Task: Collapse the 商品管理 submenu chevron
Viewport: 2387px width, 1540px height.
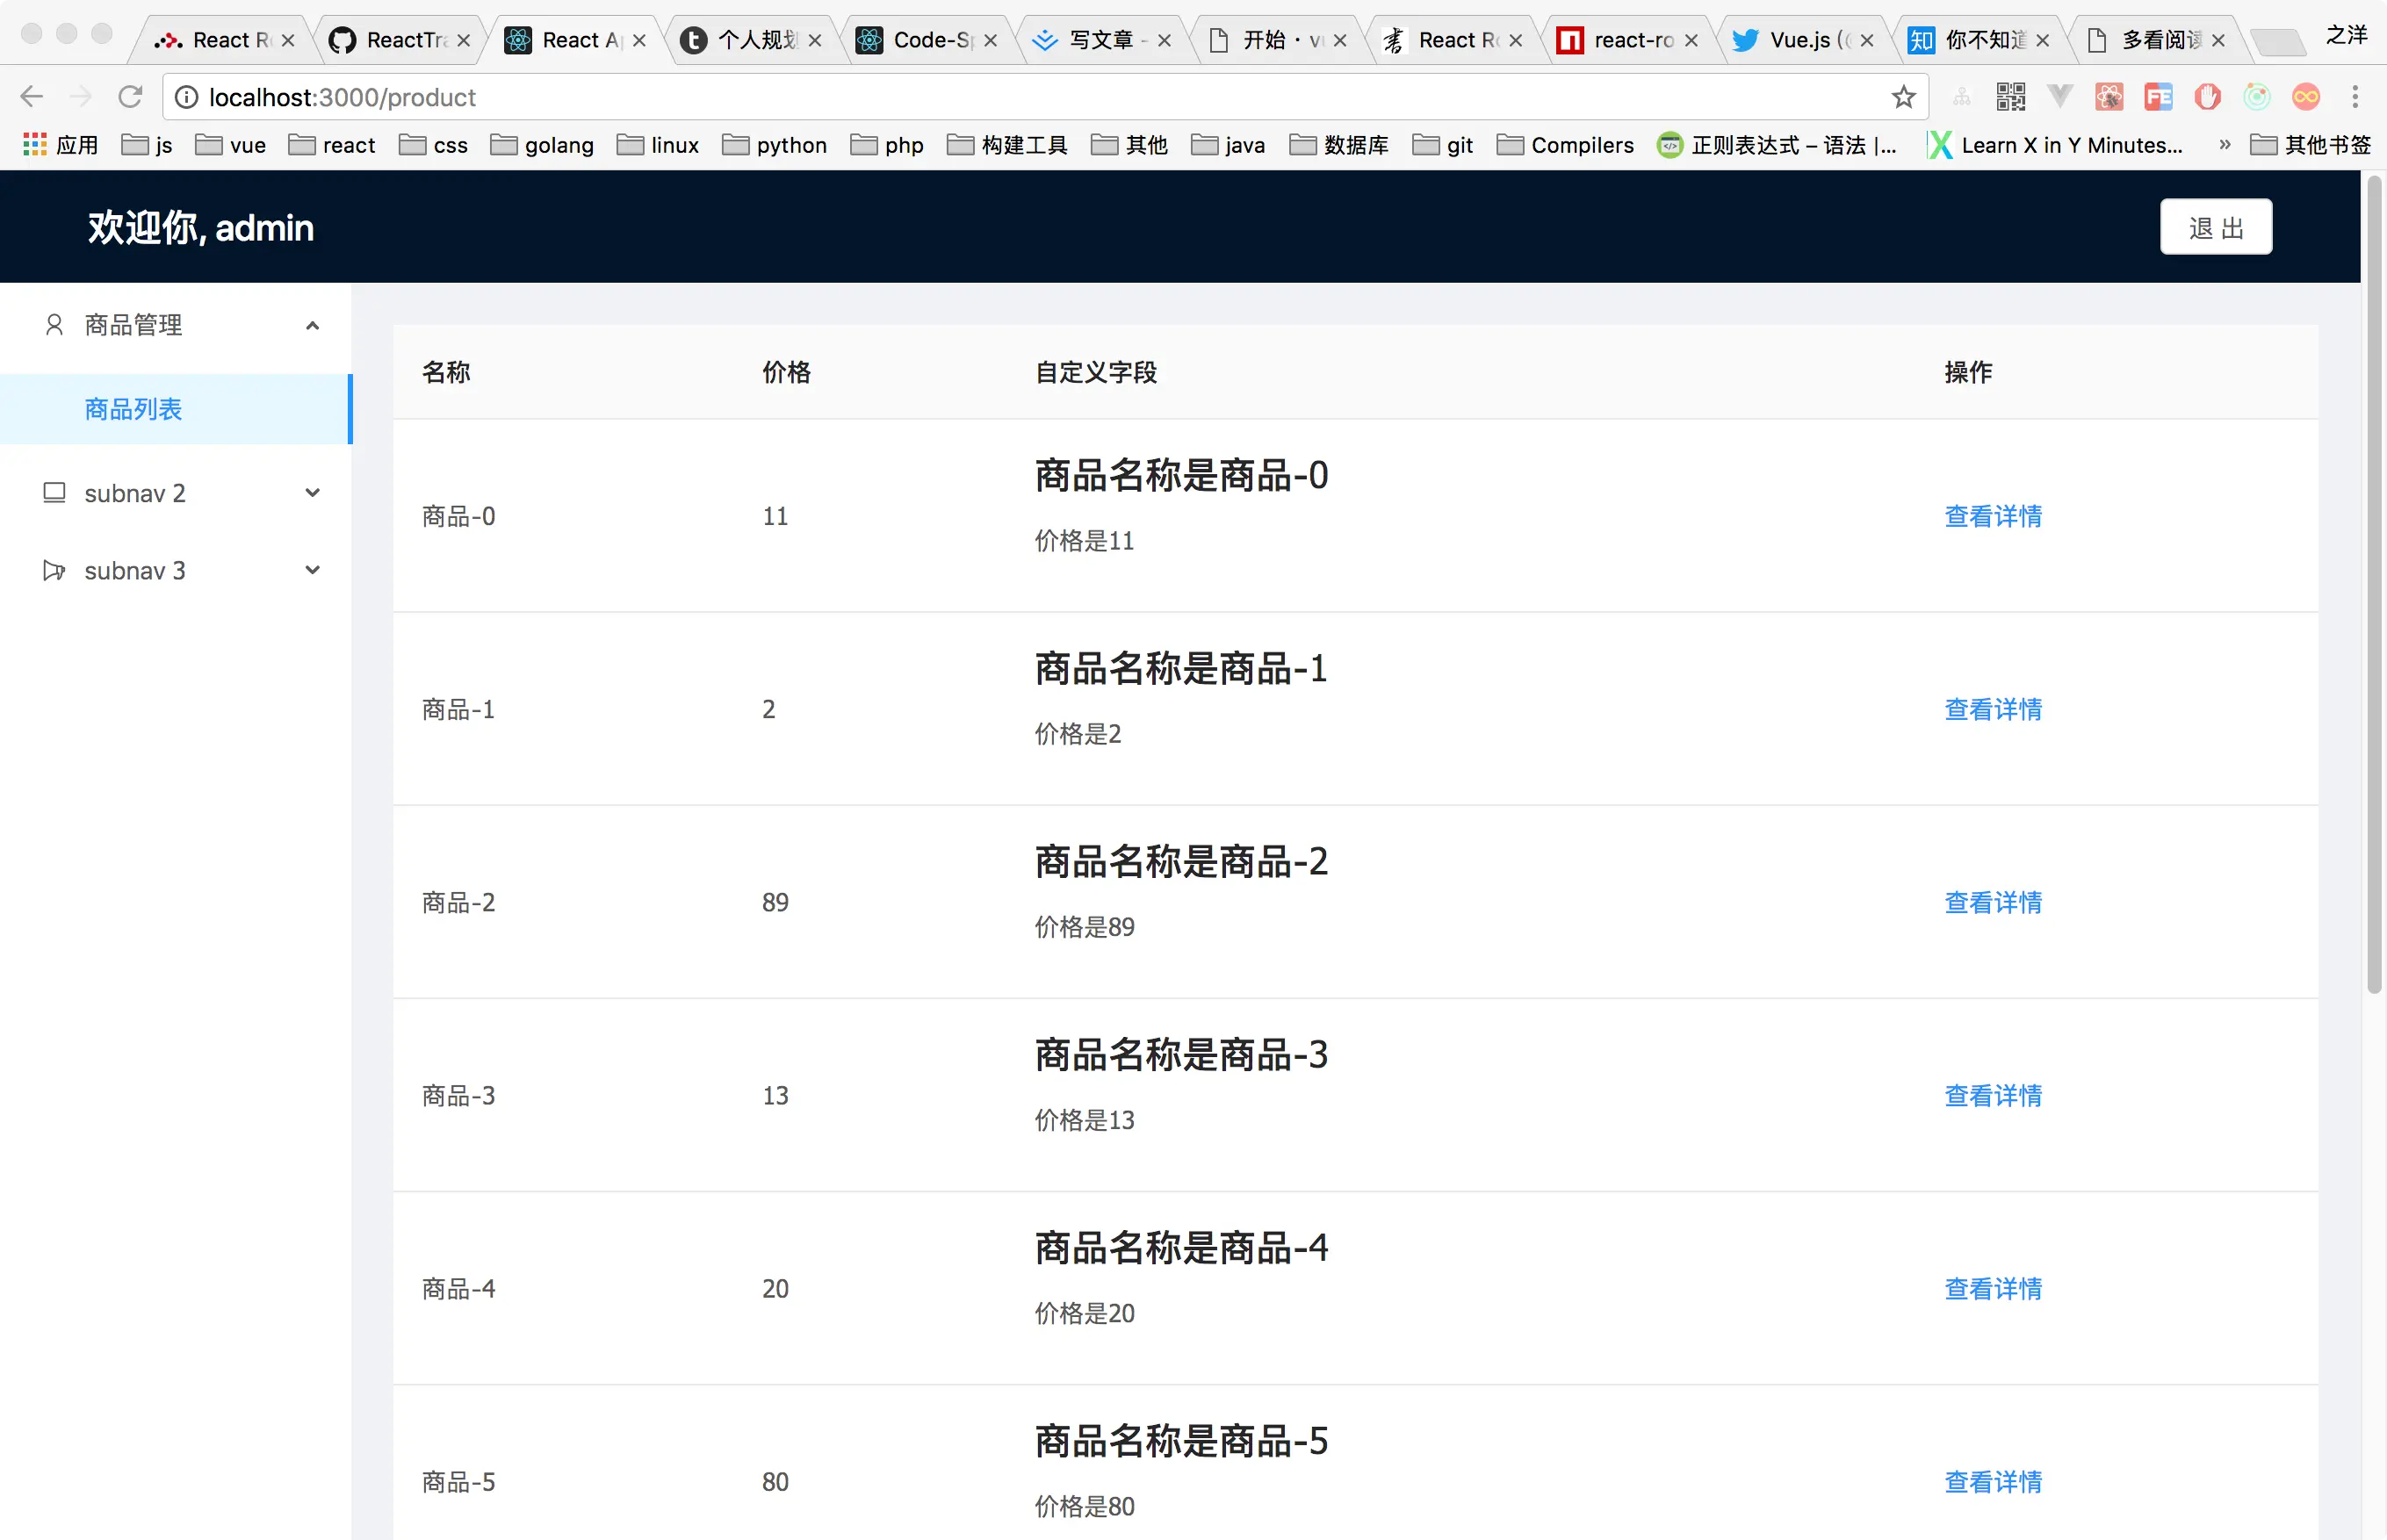Action: click(312, 325)
